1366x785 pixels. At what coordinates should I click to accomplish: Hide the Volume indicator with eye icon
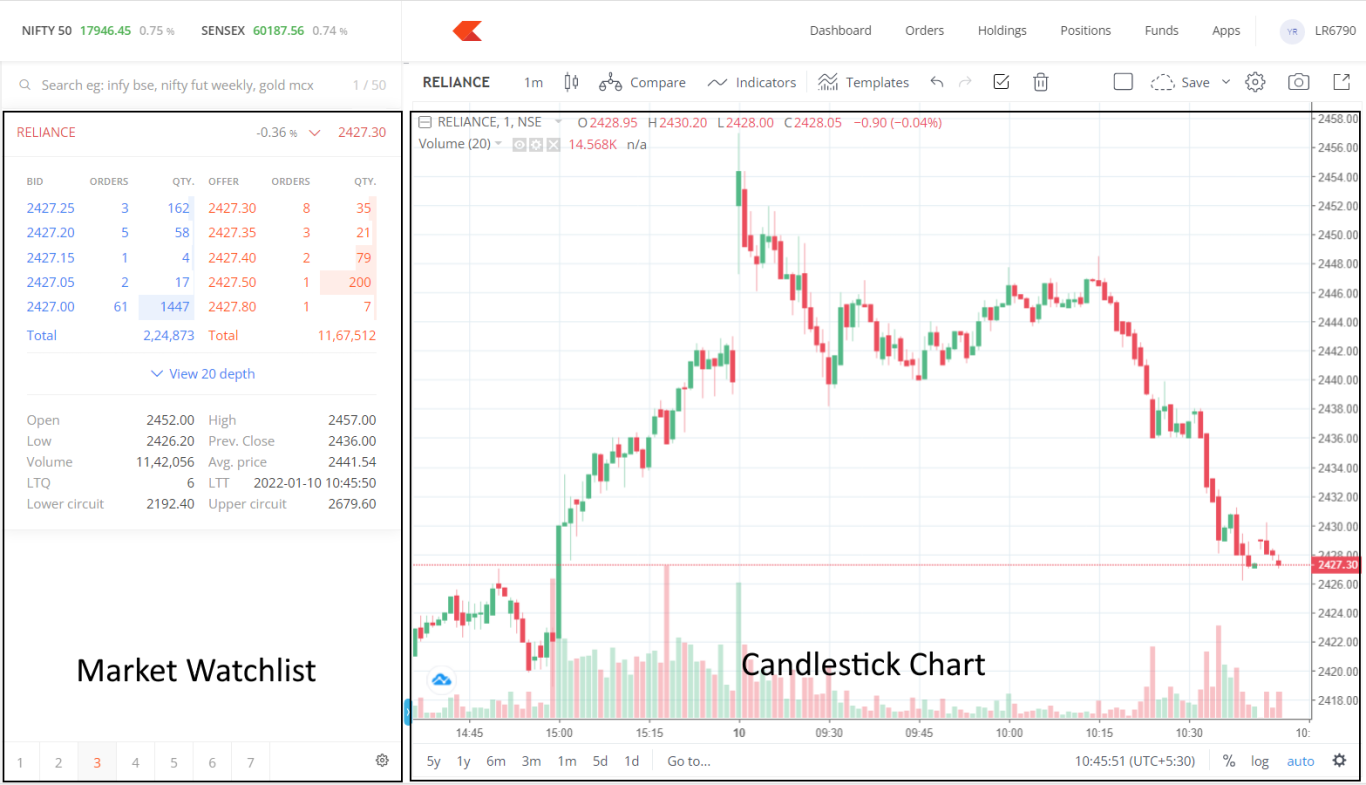[x=519, y=145]
